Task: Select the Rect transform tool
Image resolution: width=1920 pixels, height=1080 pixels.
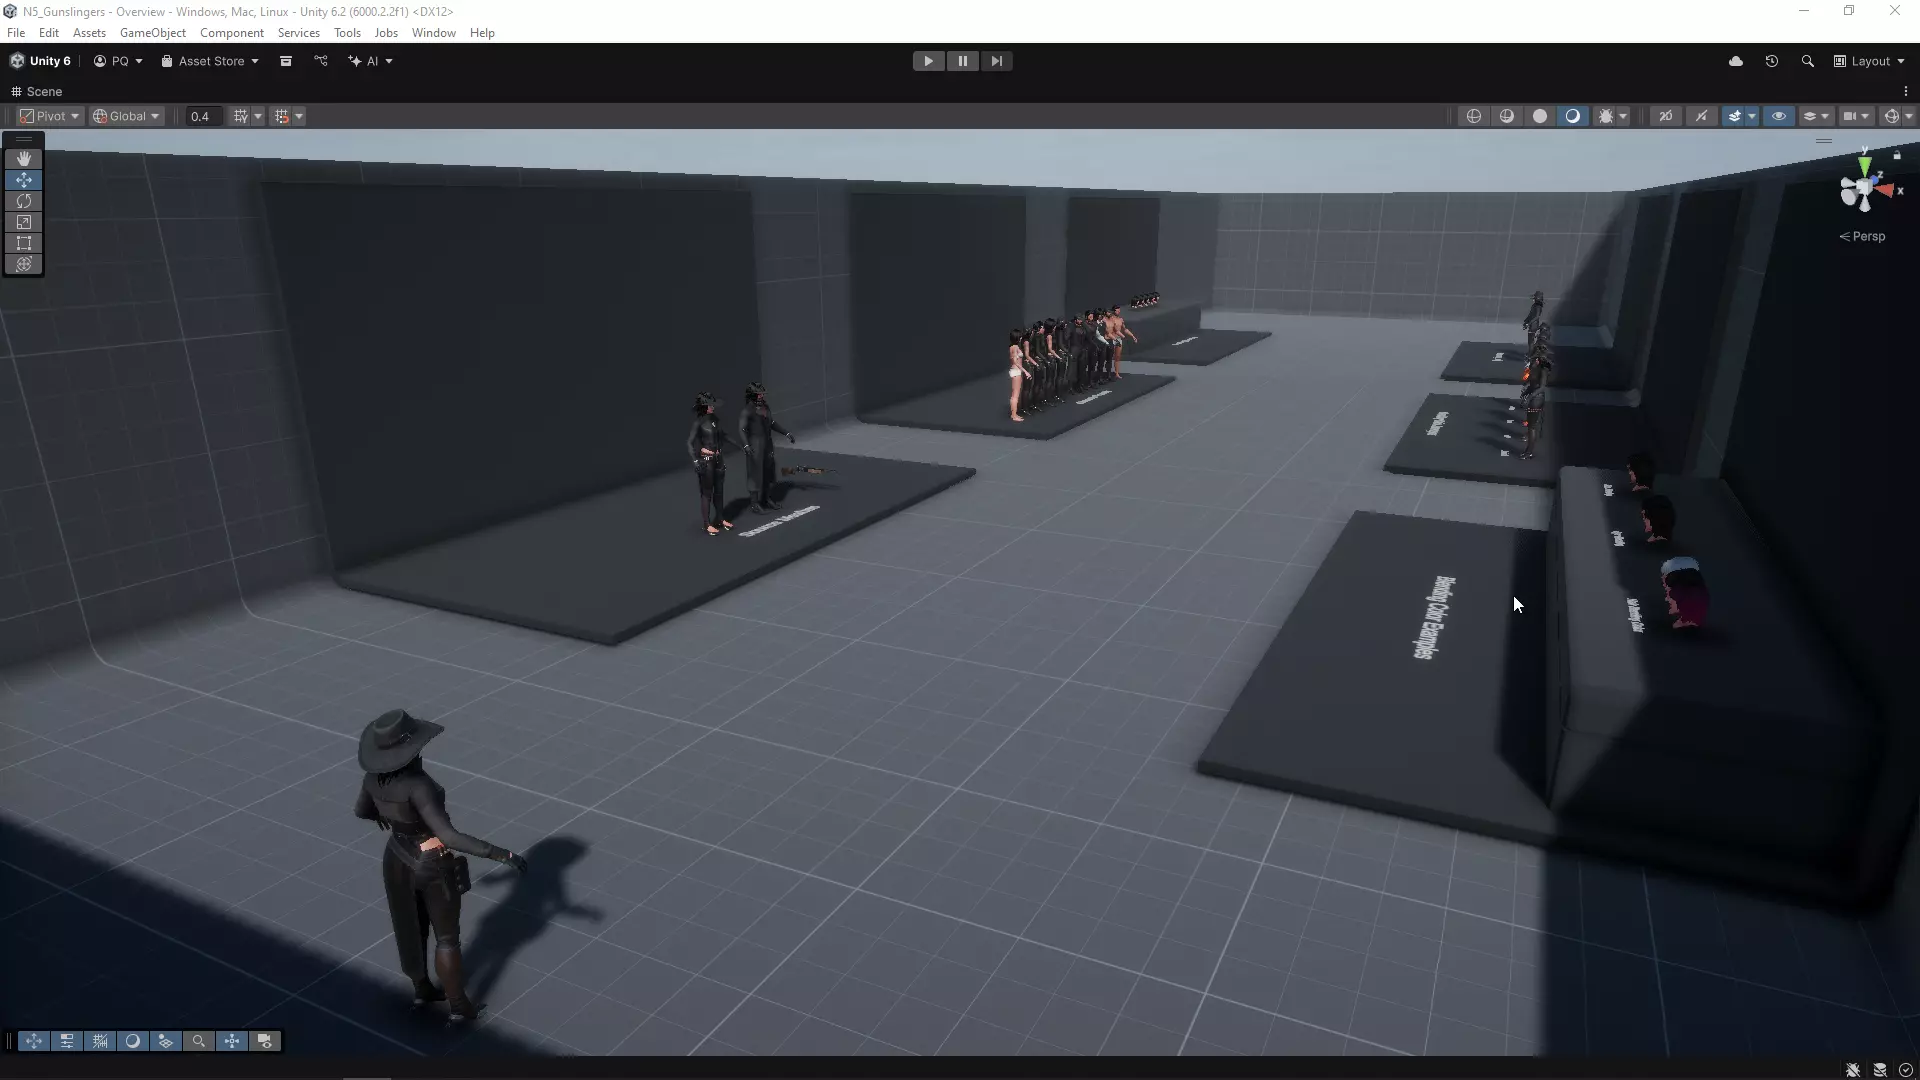Action: click(x=24, y=243)
